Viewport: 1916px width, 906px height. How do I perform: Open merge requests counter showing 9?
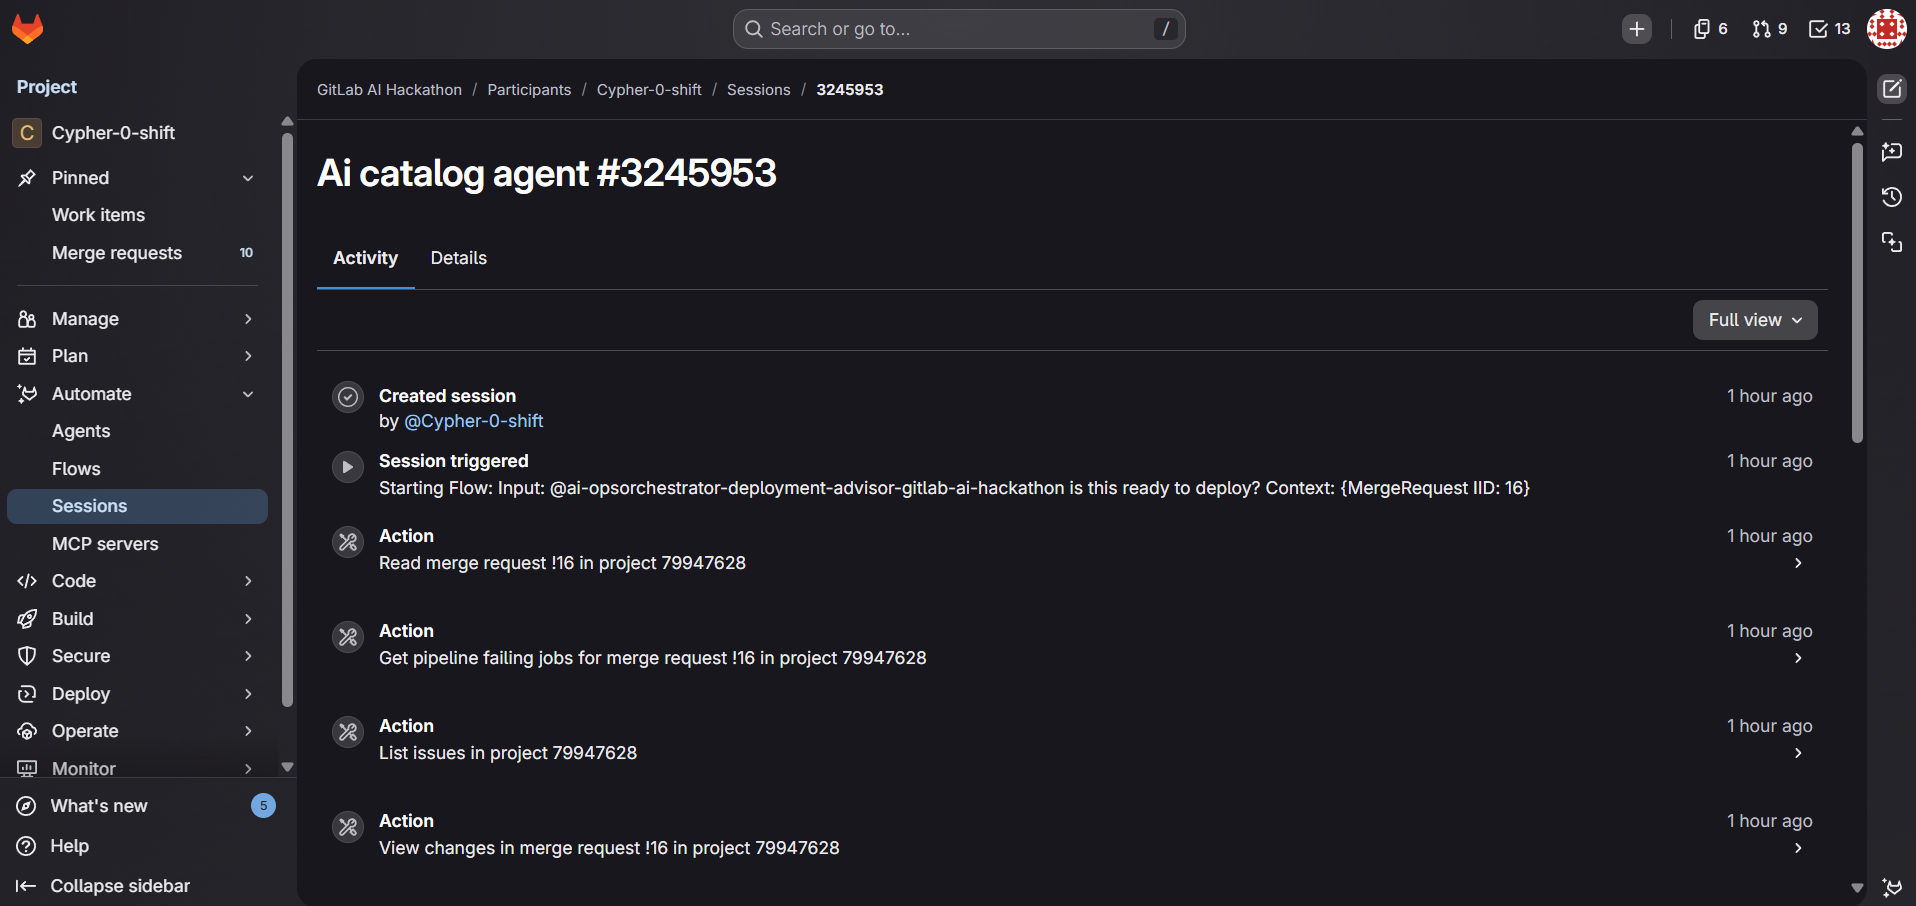pyautogui.click(x=1769, y=29)
